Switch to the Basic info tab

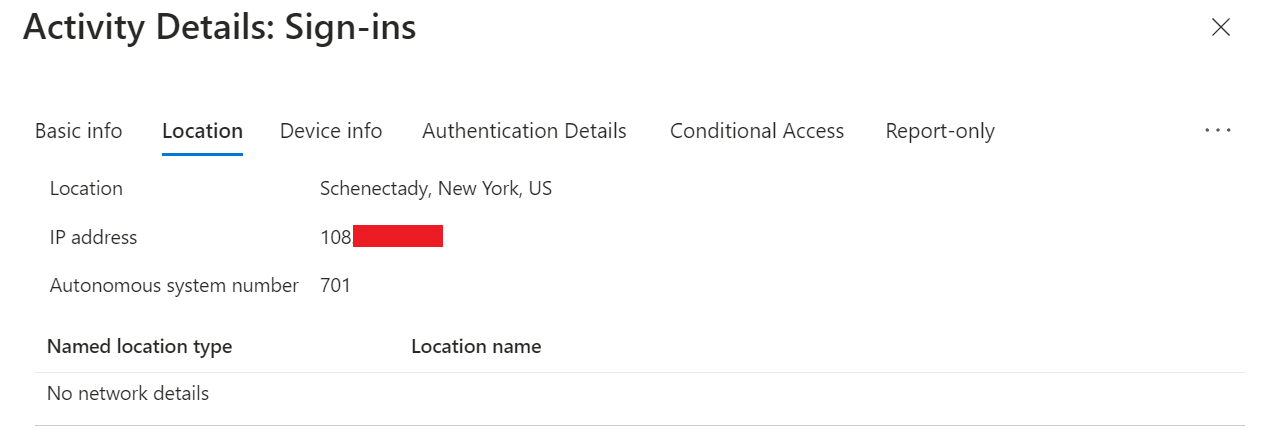point(78,131)
